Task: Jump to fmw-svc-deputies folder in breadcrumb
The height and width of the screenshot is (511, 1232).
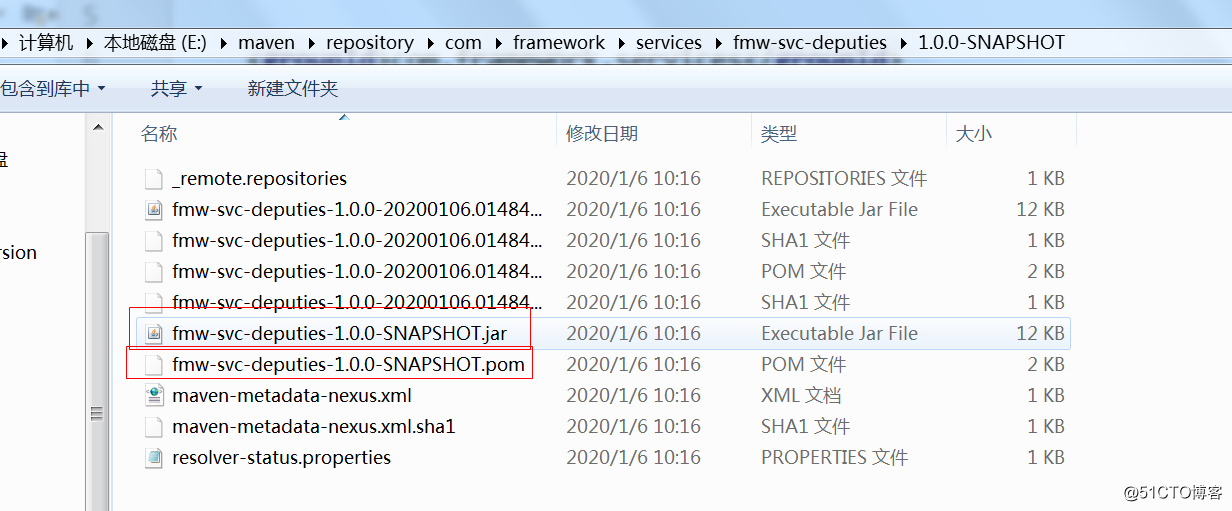Action: point(810,43)
